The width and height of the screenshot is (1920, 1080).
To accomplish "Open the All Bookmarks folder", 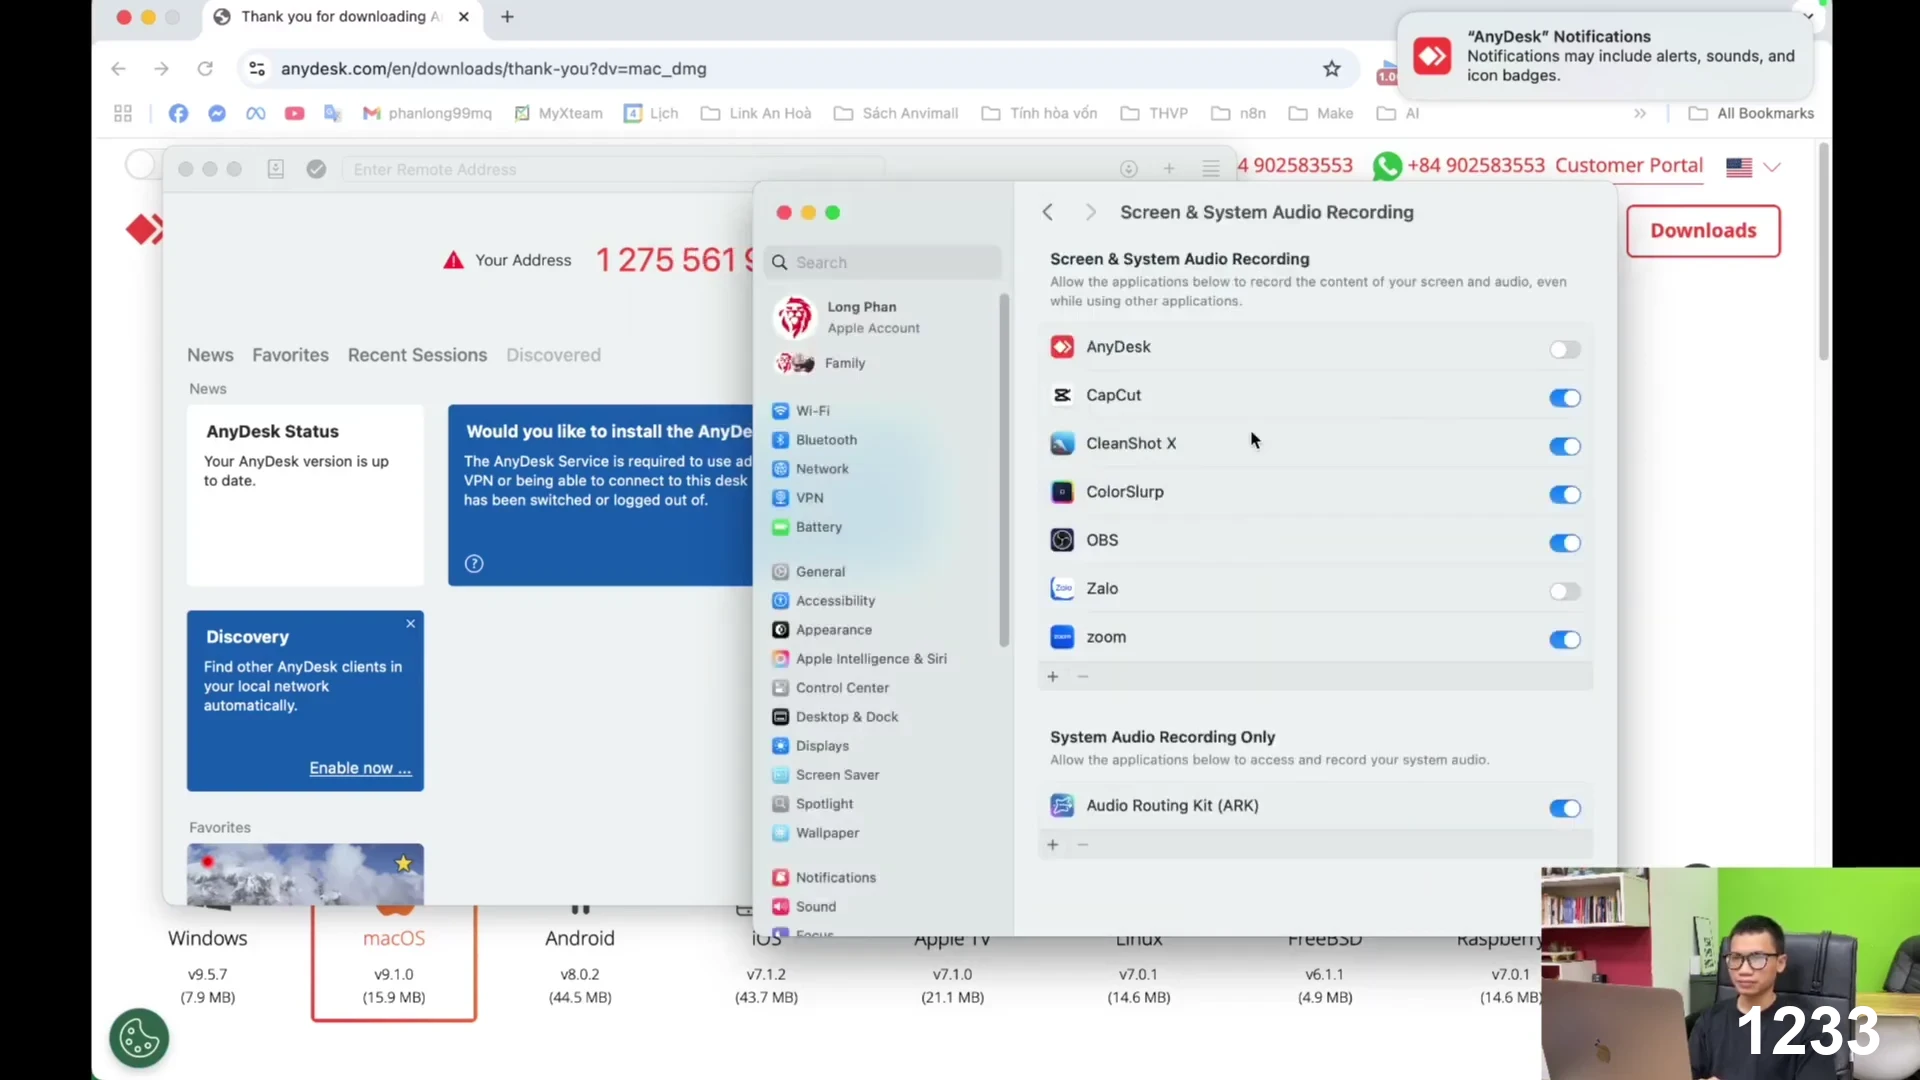I will 1751,113.
